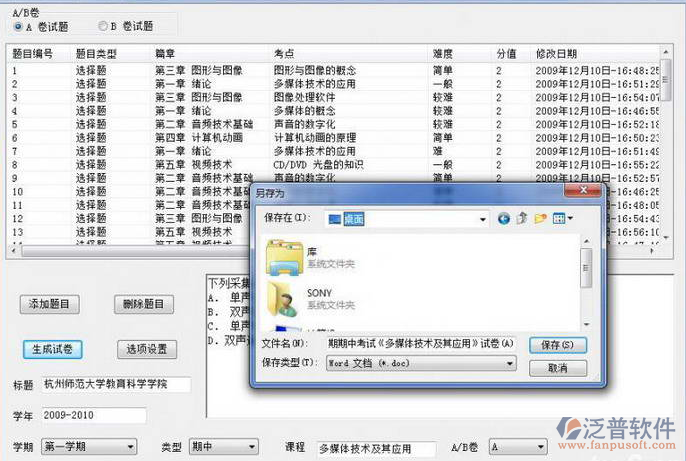Click row 6 第四章 计算机动画 cell
Image resolution: width=686 pixels, height=461 pixels.
[x=199, y=138]
